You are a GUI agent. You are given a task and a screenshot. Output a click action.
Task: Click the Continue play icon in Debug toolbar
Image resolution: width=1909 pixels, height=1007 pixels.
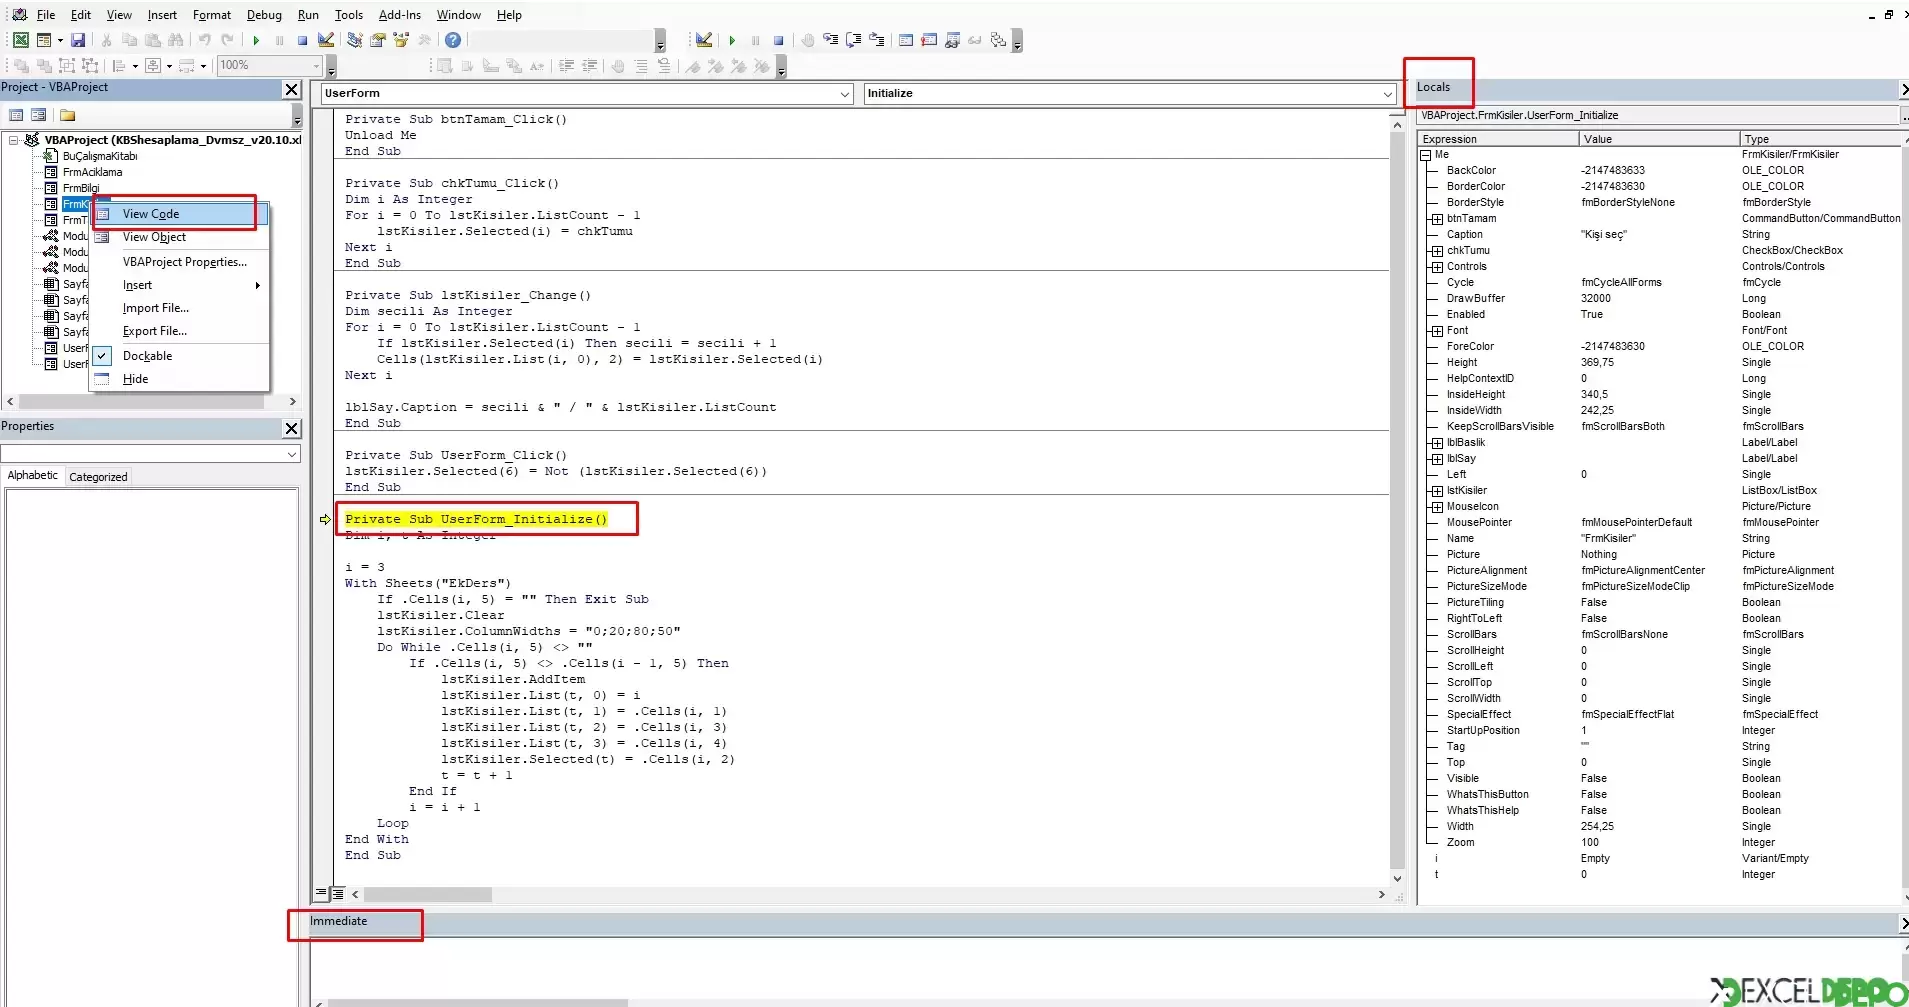coord(732,40)
